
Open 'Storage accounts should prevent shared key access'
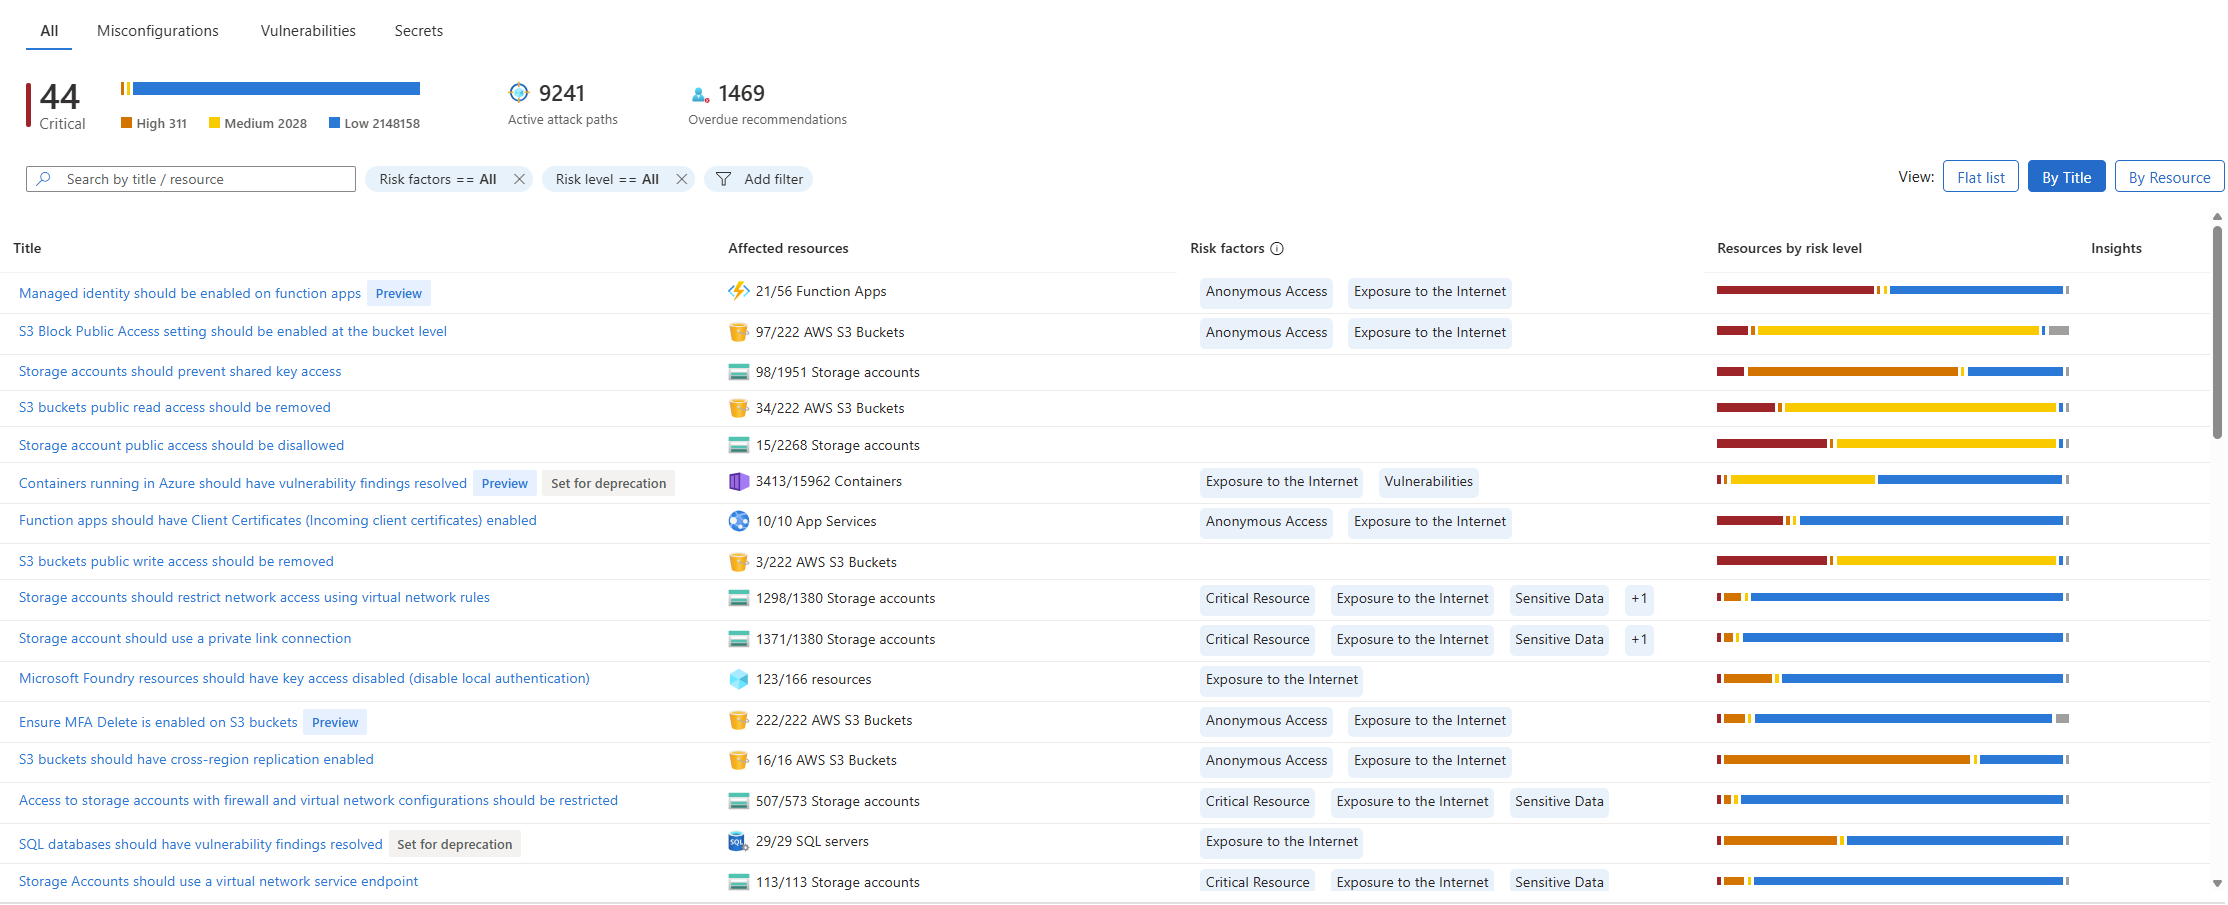tap(180, 371)
